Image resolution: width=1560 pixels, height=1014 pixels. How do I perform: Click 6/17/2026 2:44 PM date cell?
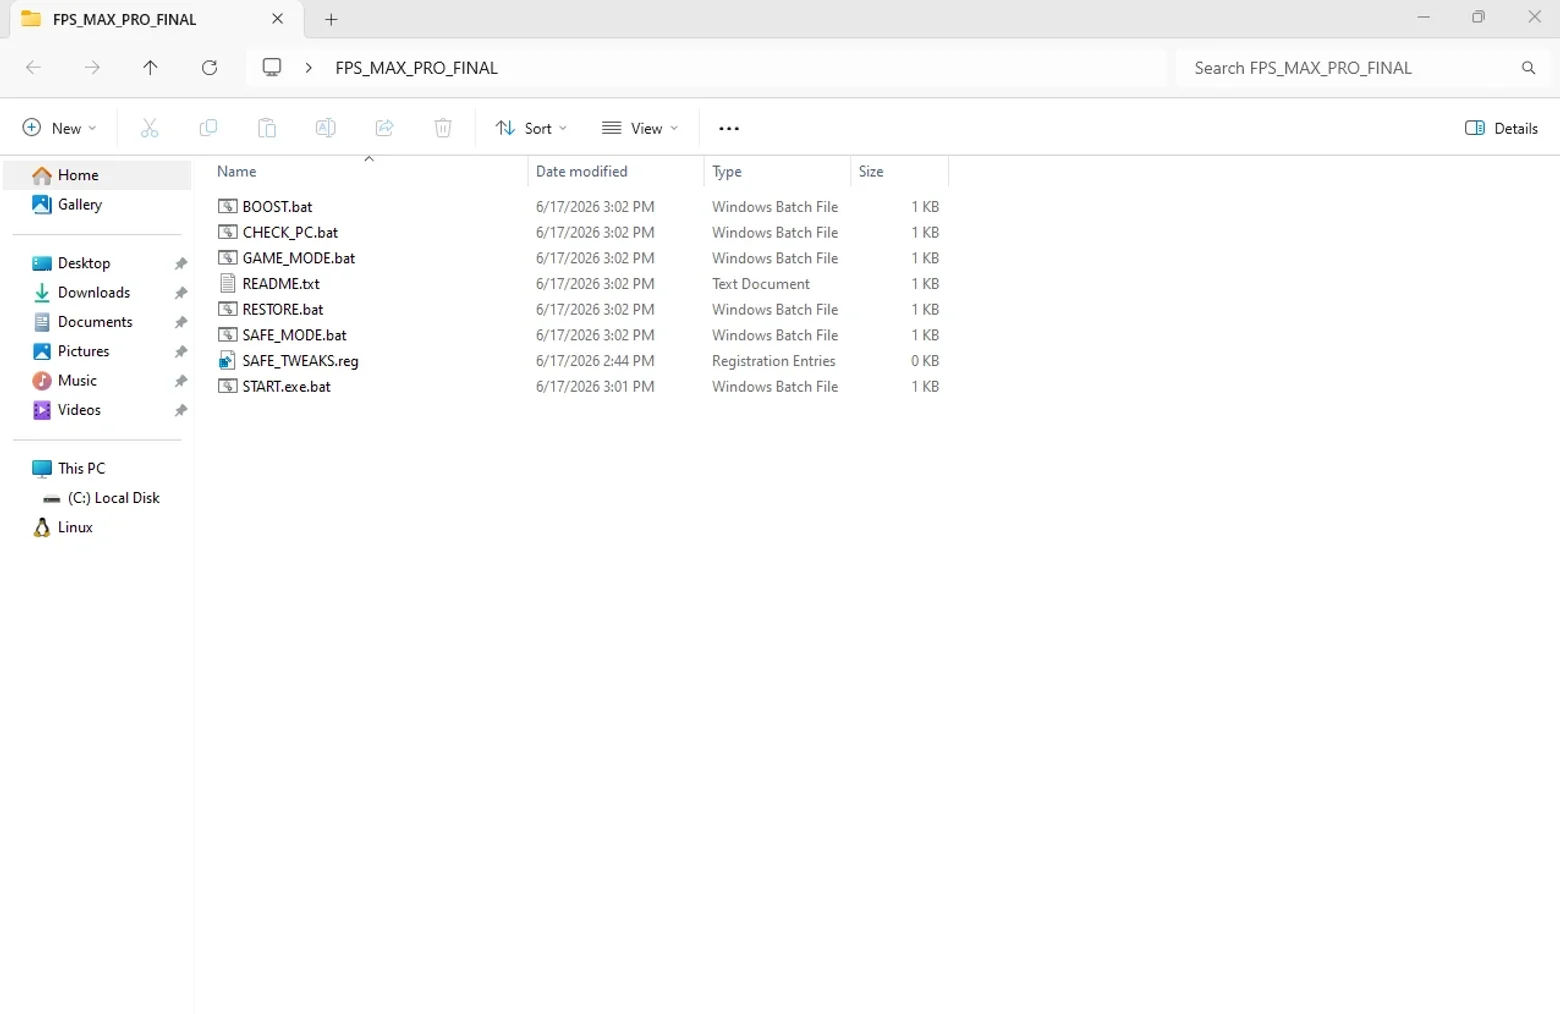click(595, 361)
